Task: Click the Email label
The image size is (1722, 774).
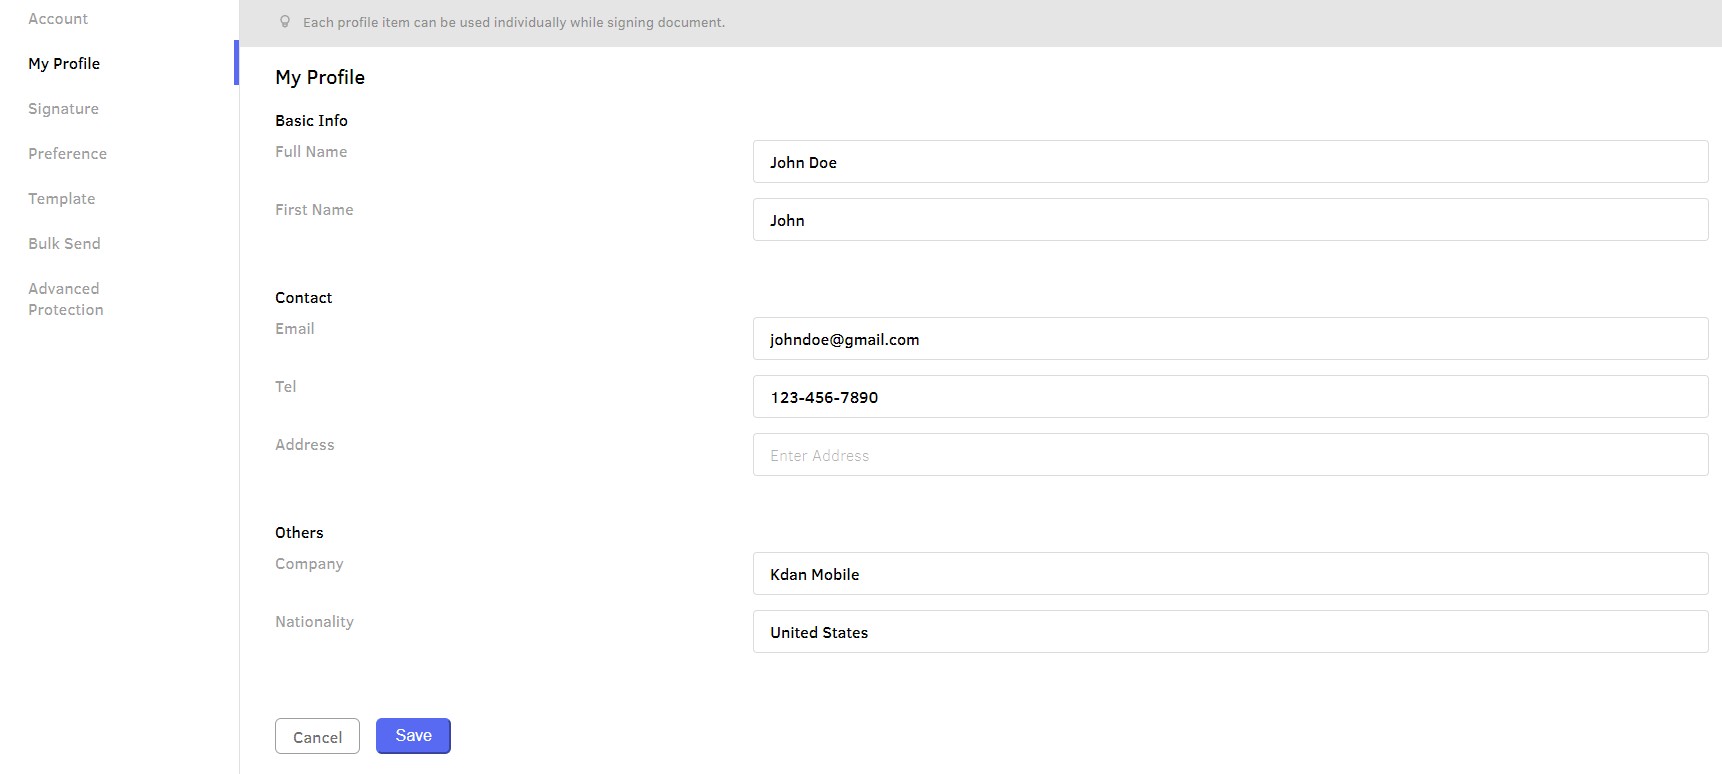Action: tap(295, 329)
